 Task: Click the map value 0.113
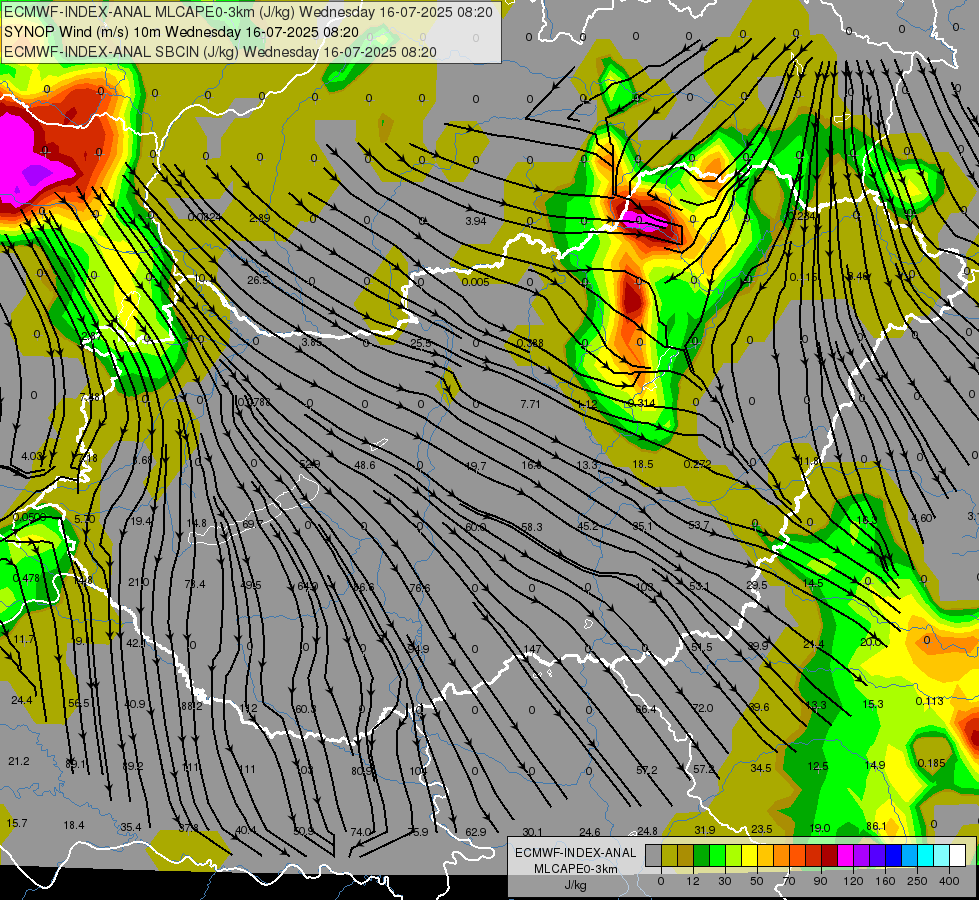[930, 701]
